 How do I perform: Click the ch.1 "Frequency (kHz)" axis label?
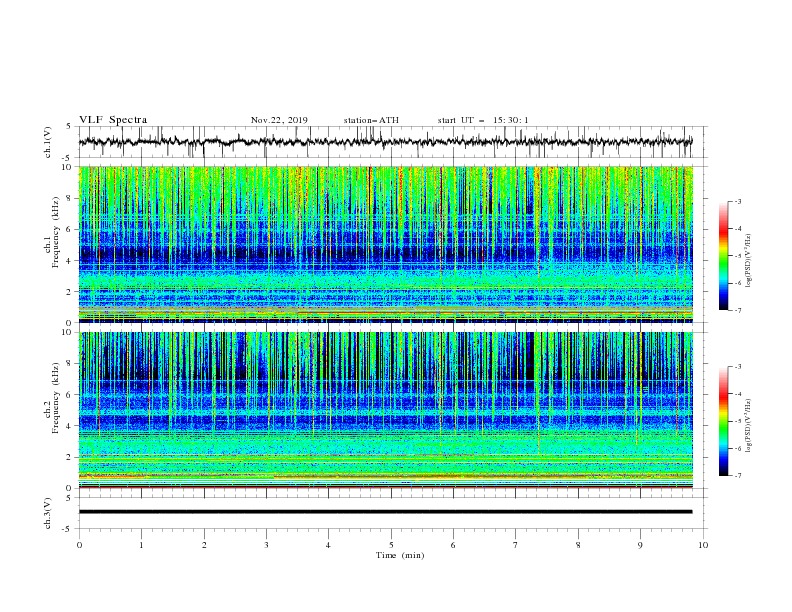56,233
